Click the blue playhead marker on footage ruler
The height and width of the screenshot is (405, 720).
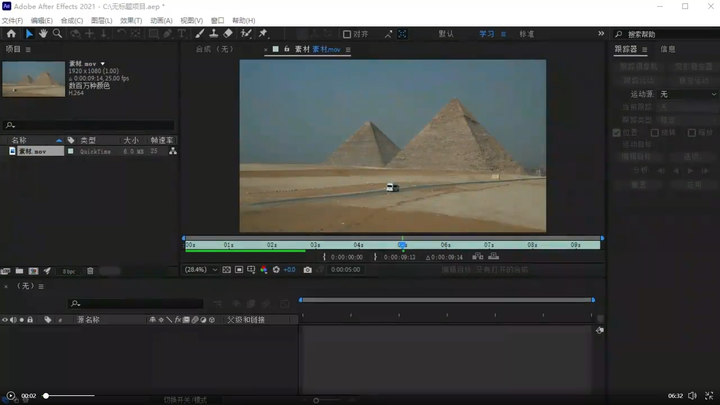(402, 245)
